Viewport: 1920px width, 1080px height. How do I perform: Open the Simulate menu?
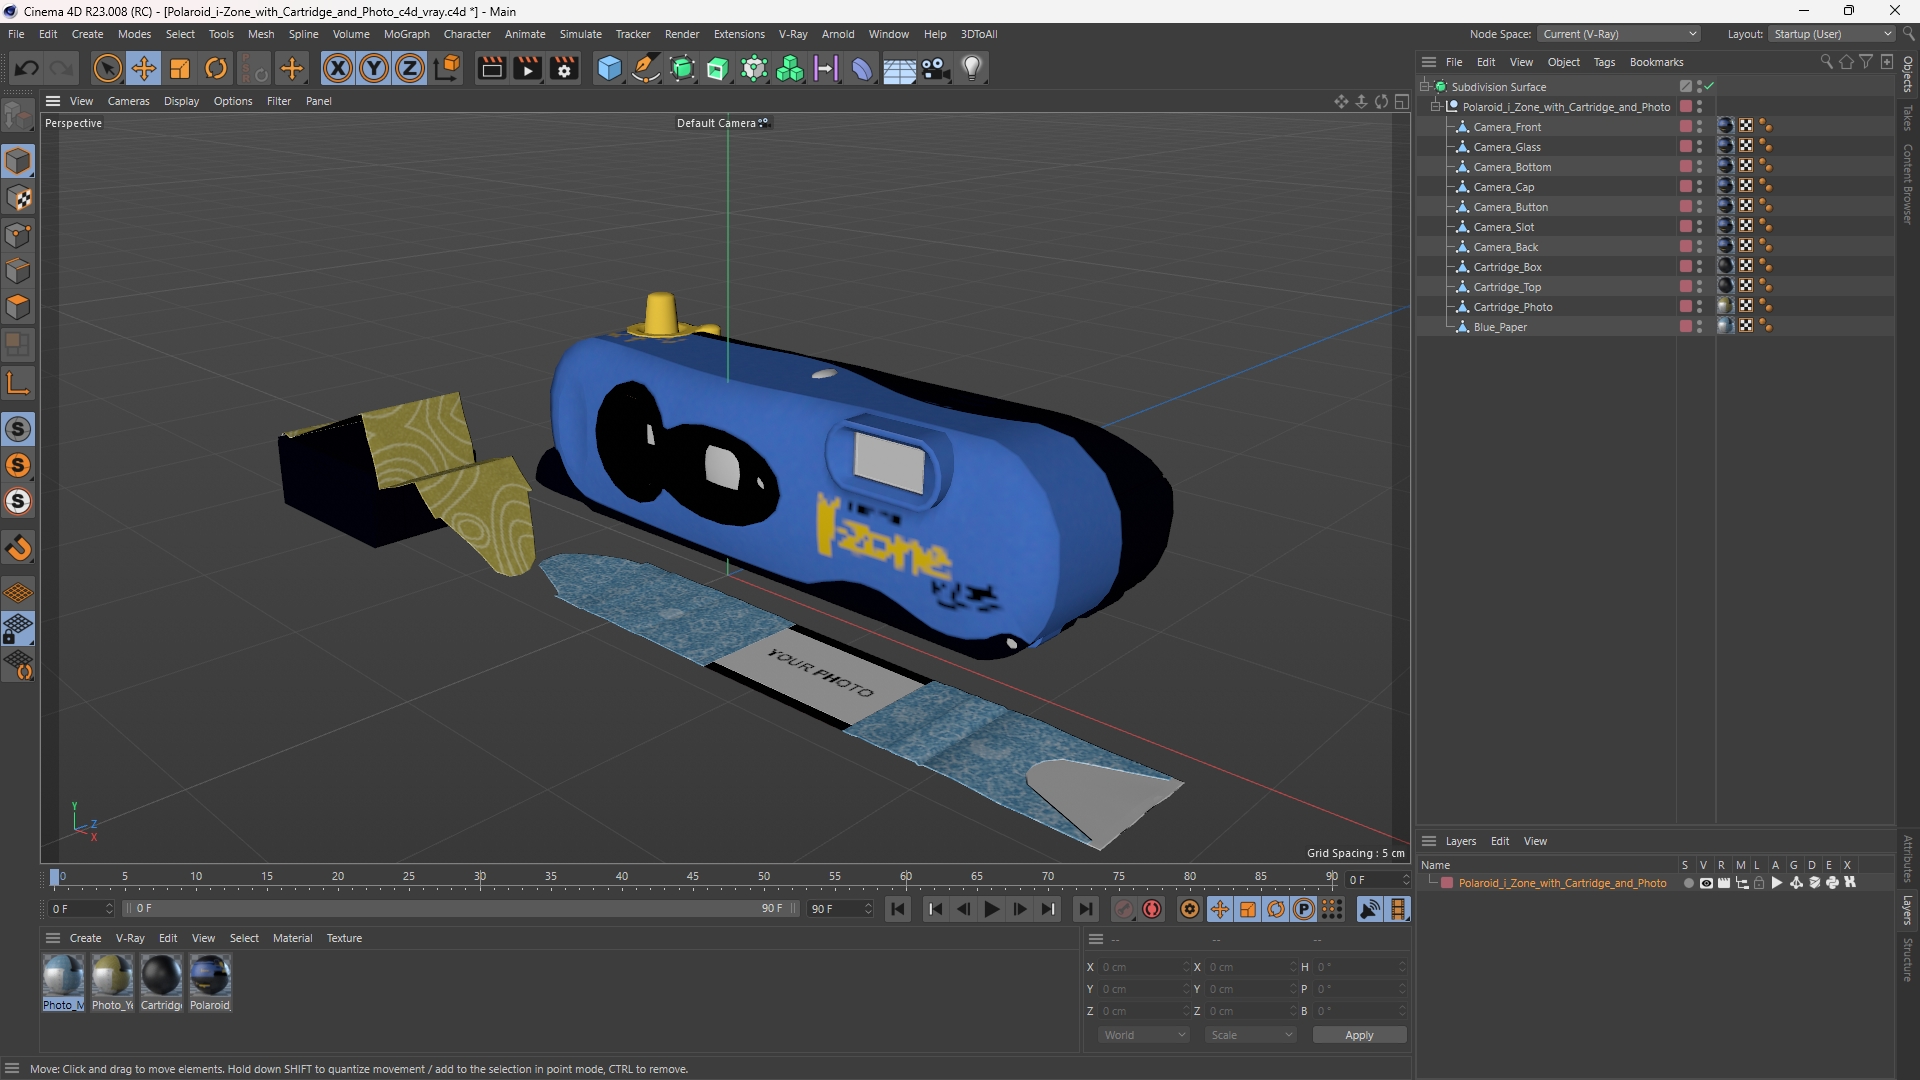(x=580, y=34)
